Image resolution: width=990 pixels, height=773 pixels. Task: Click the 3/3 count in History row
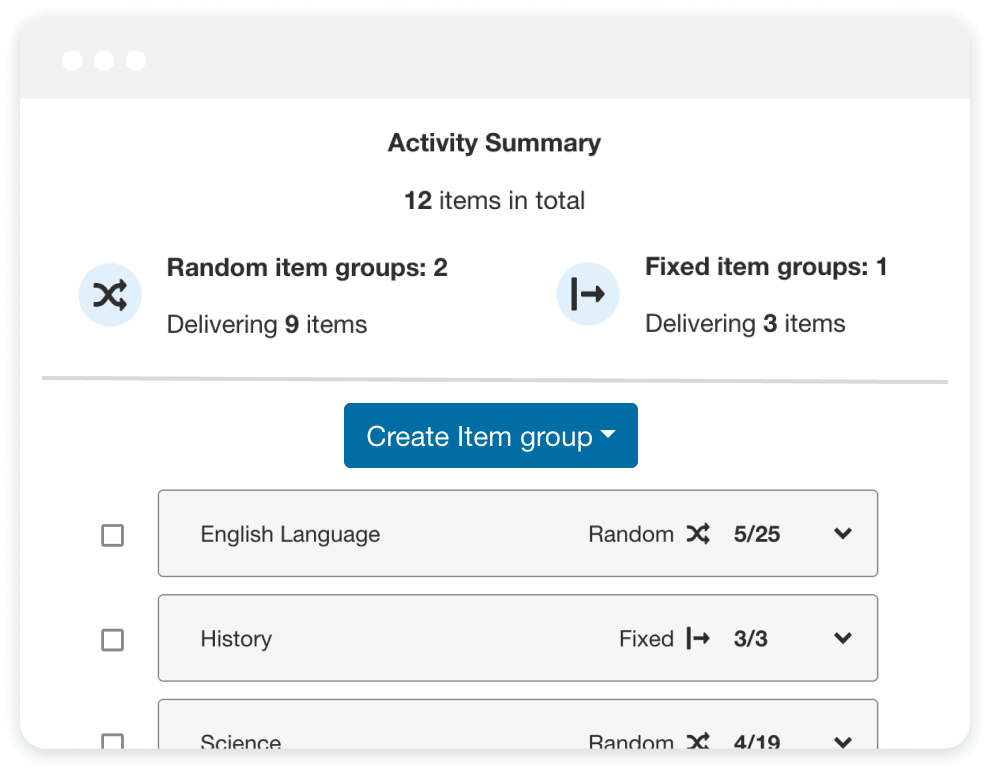(750, 639)
